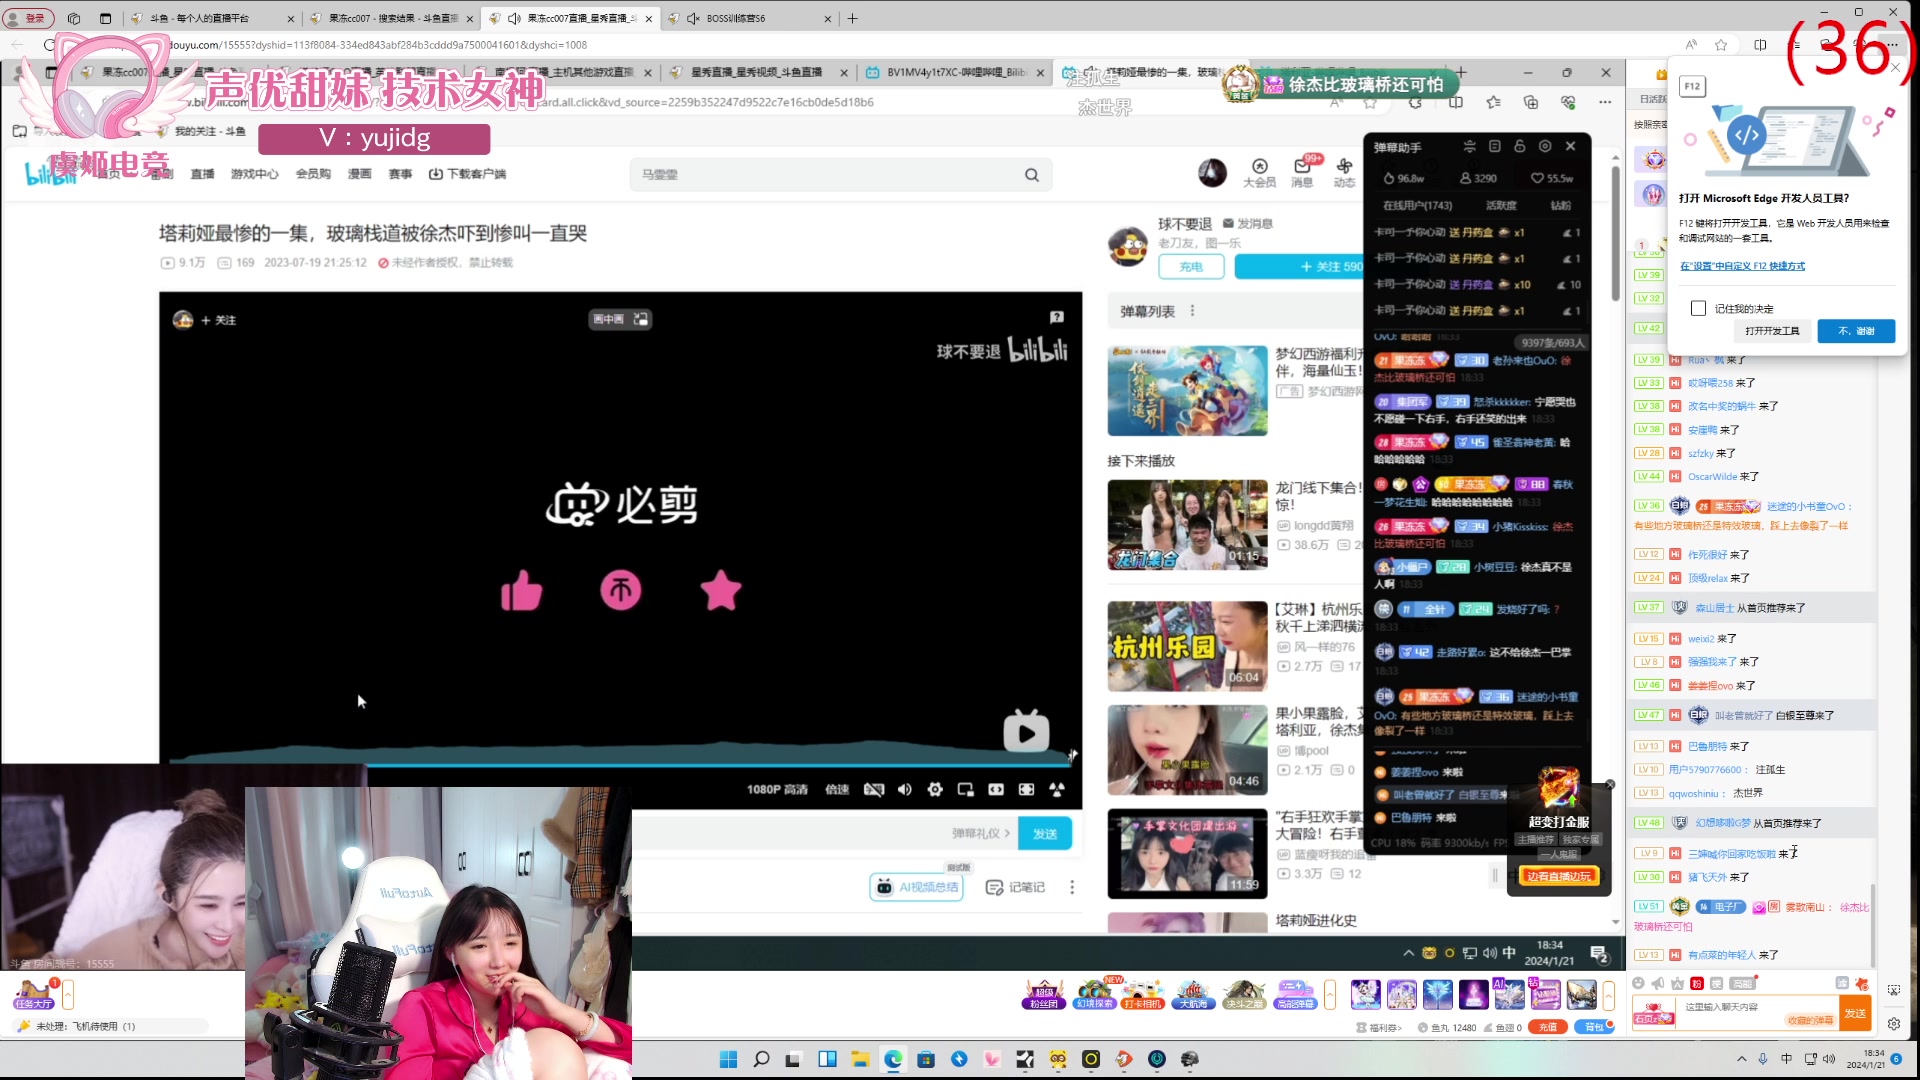Click the 大航海 icon in the bottom bar
The width and height of the screenshot is (1920, 1080).
click(1192, 993)
